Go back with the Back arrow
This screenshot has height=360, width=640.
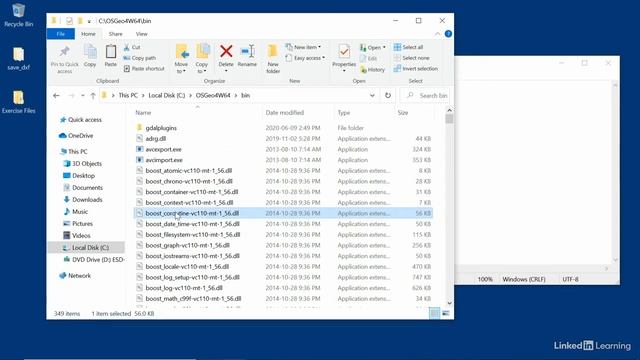(x=56, y=96)
